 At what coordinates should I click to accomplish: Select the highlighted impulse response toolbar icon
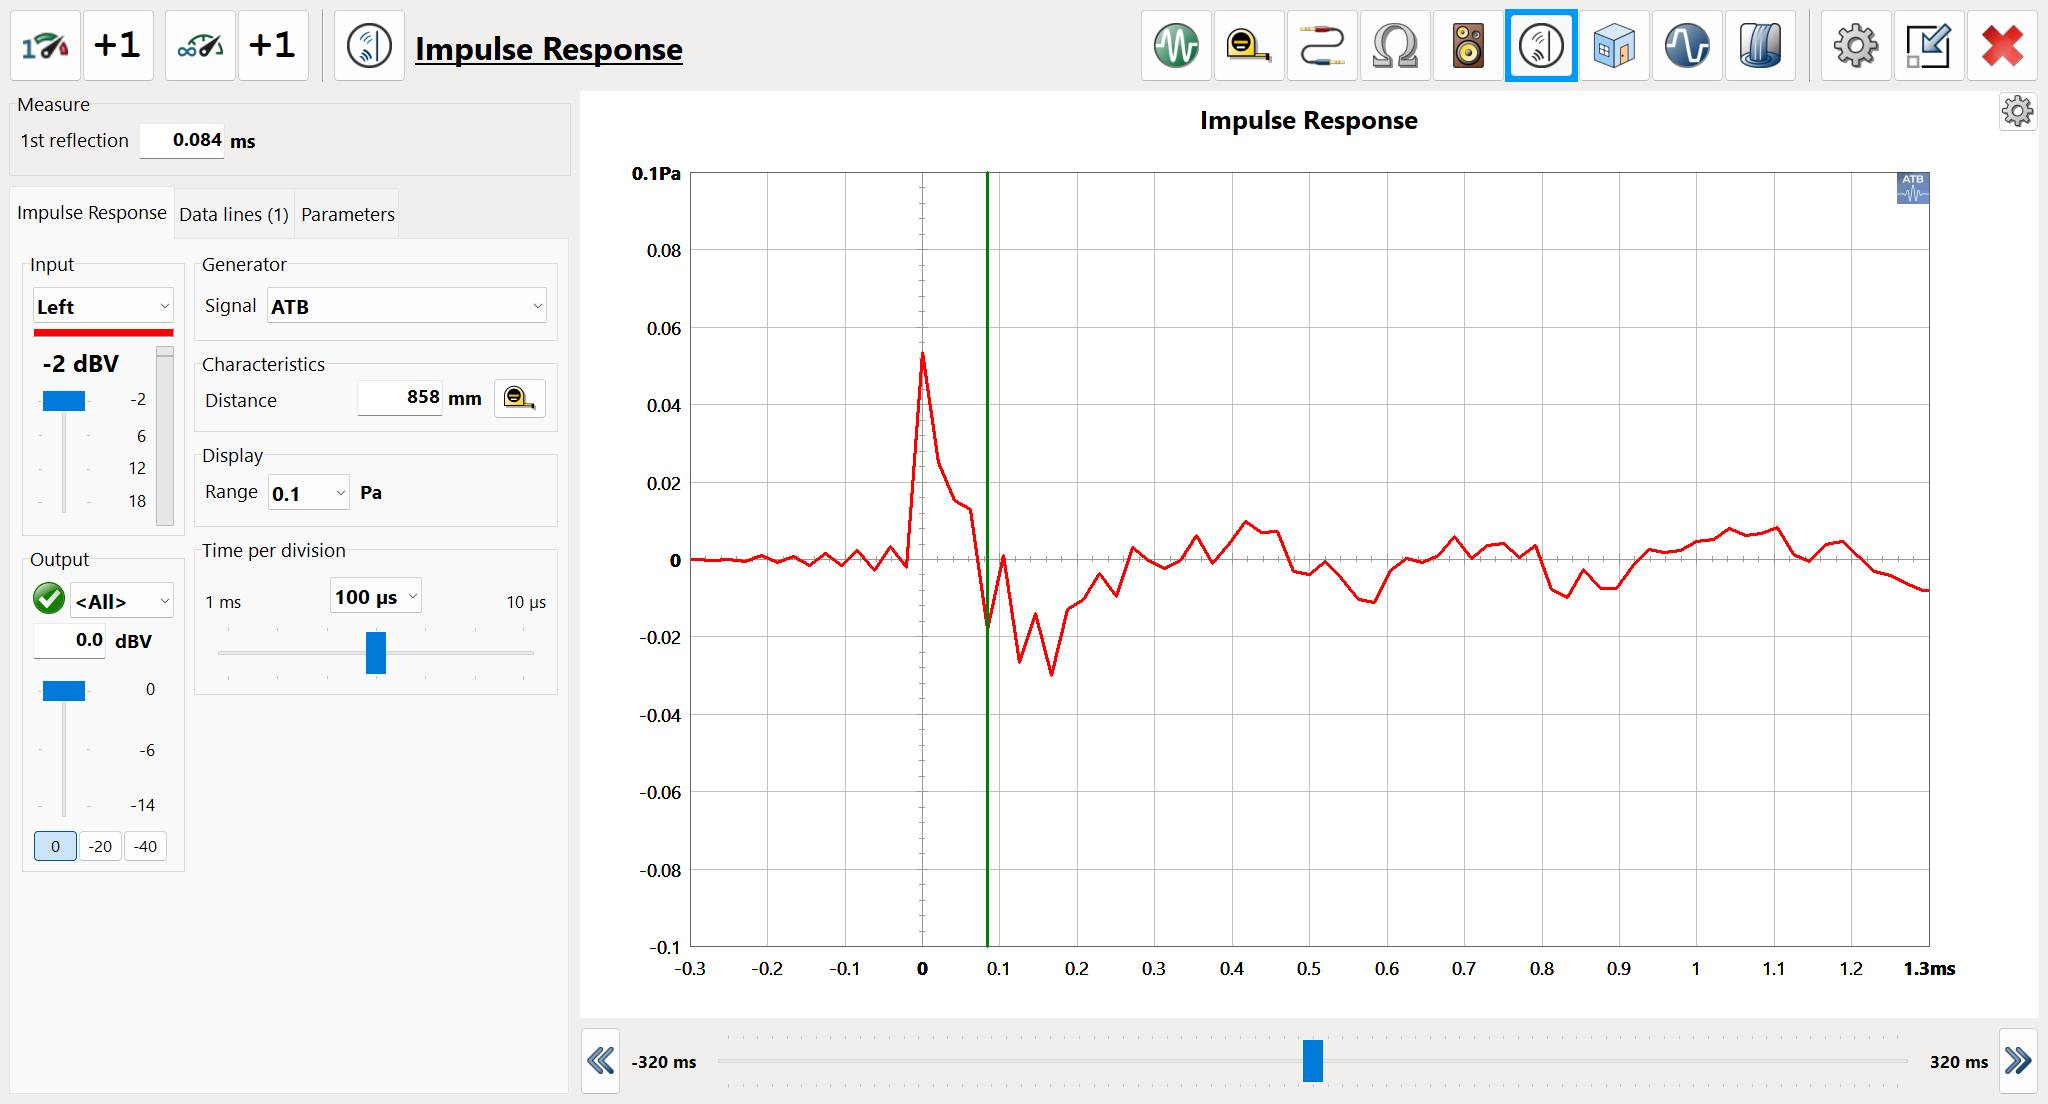[x=1541, y=46]
